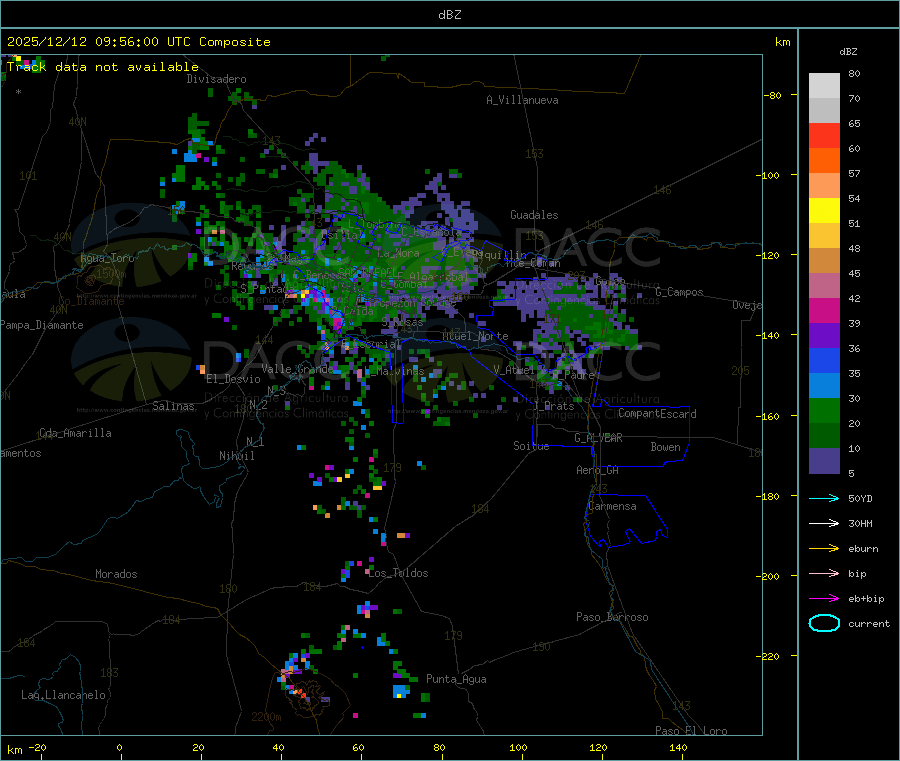This screenshot has width=900, height=761.
Task: Click the 'El_Desvio' map label
Action: pyautogui.click(x=233, y=379)
